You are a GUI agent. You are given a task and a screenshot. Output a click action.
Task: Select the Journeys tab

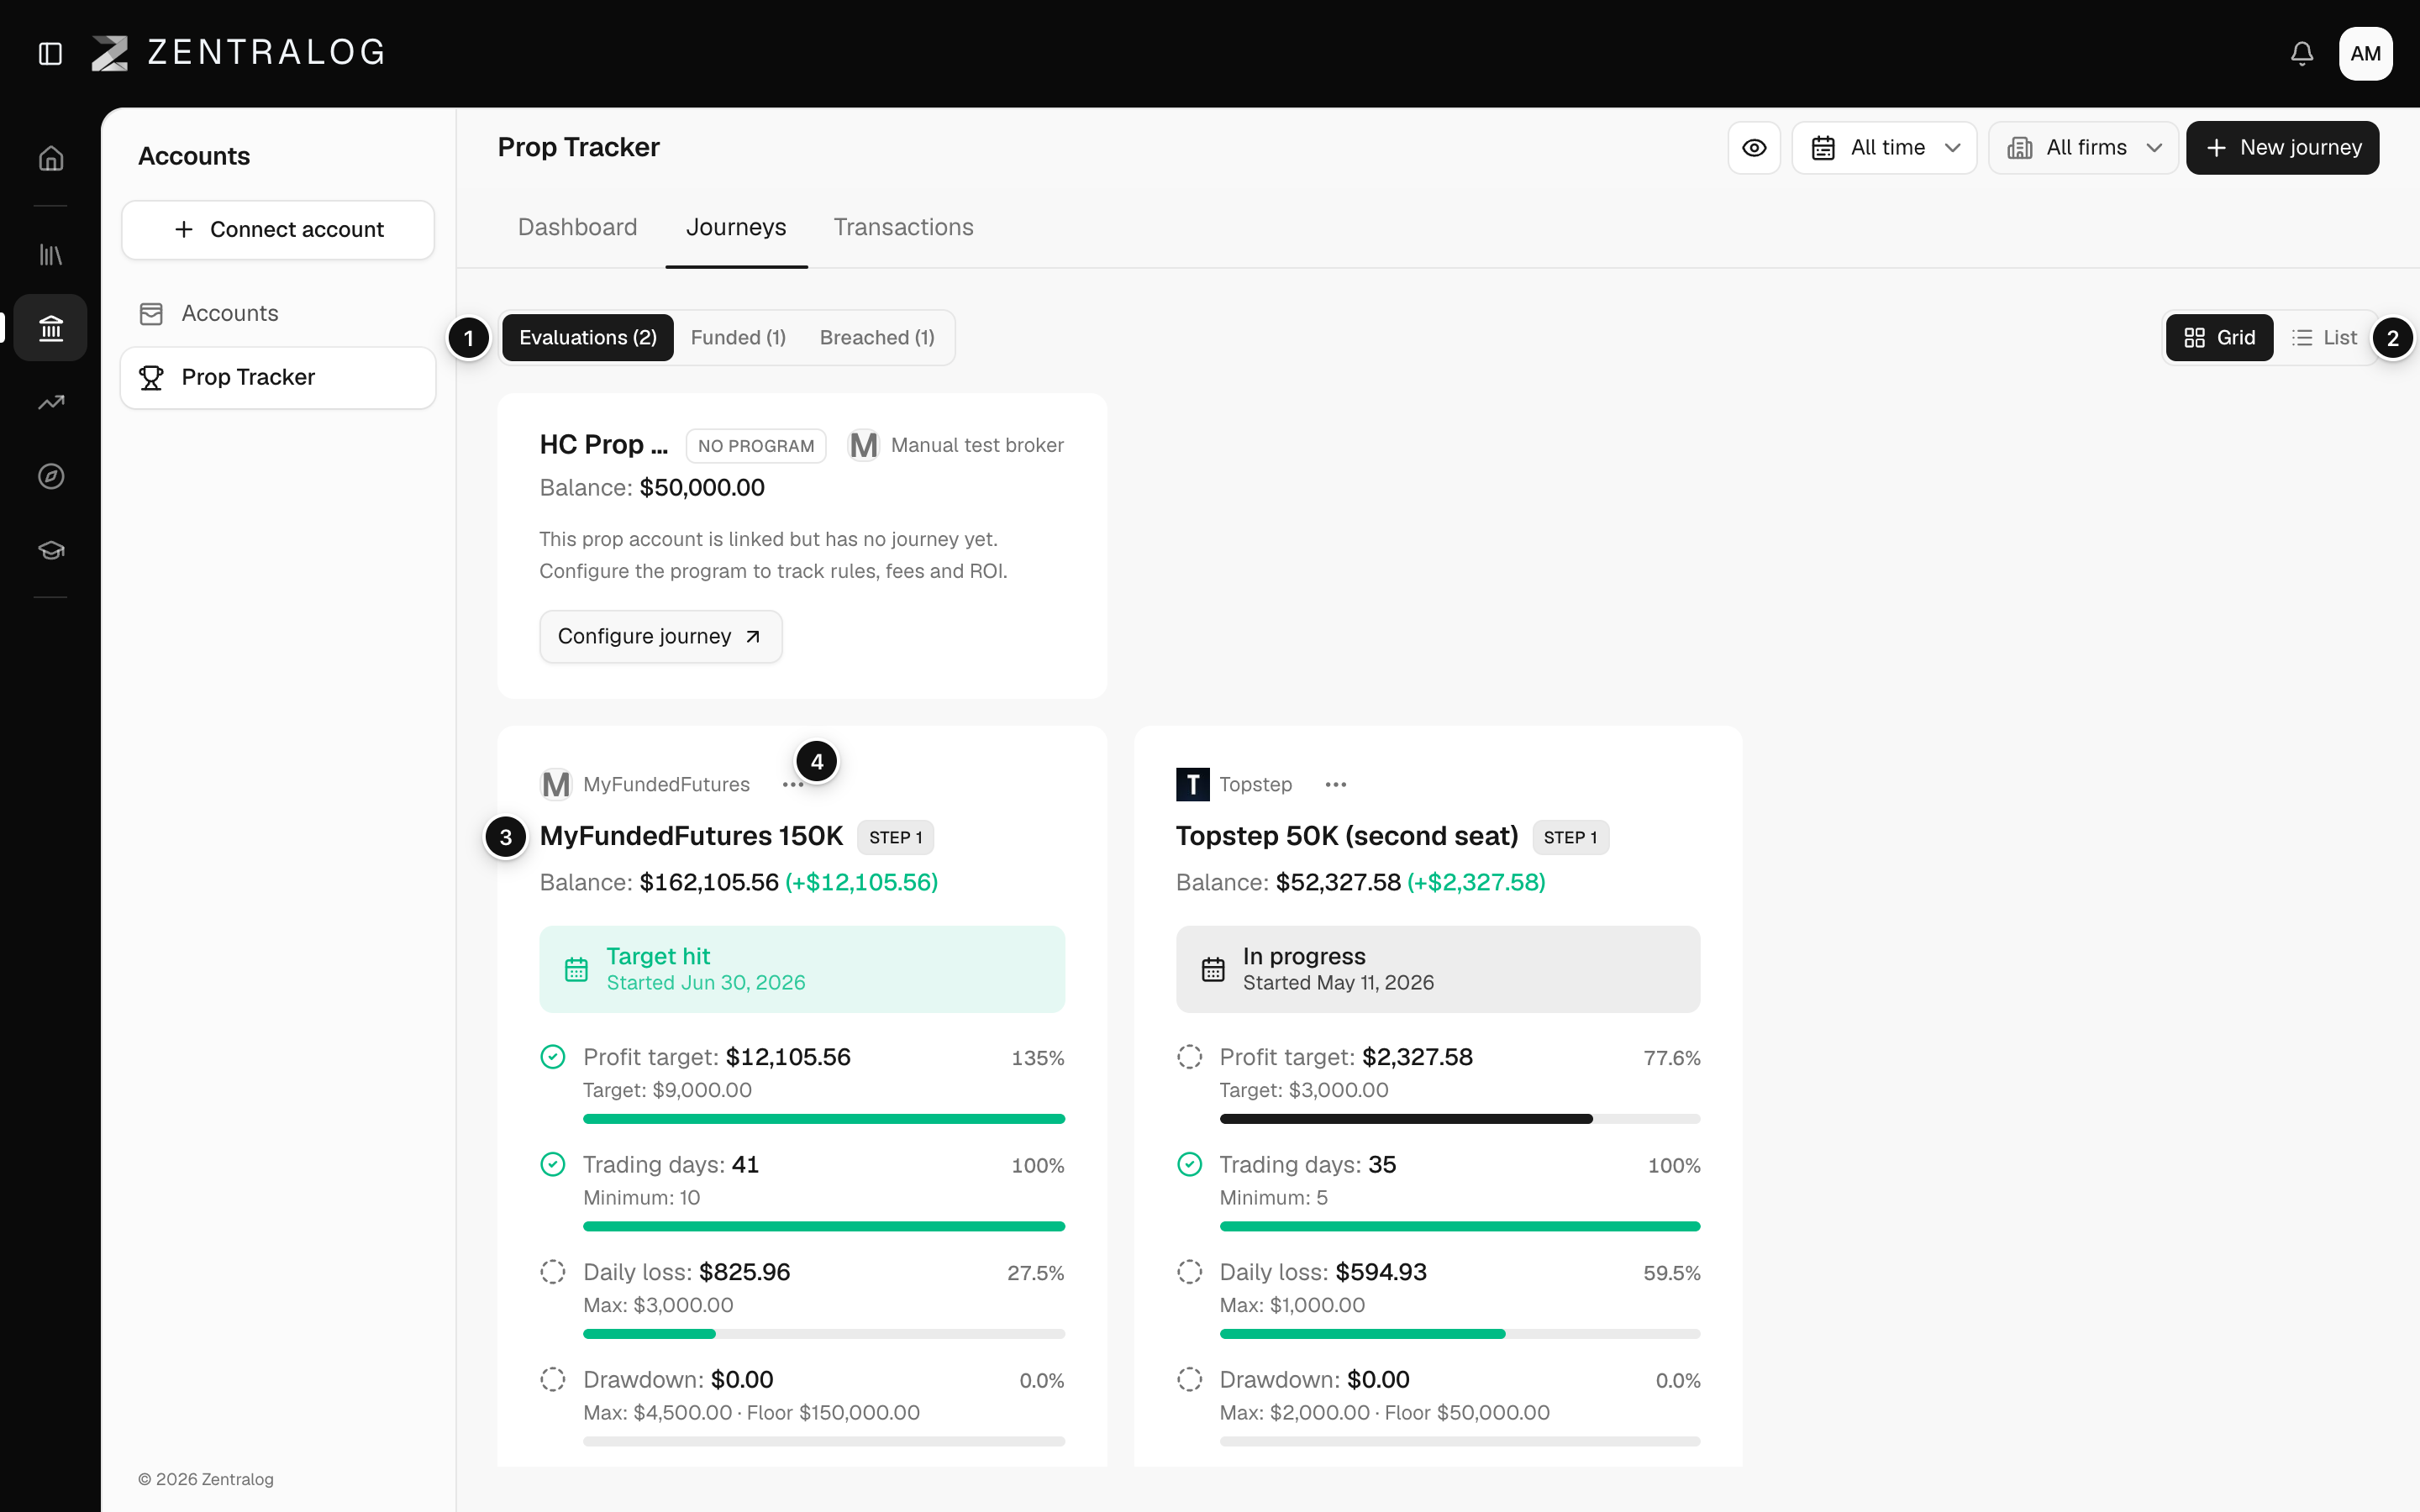click(x=736, y=228)
